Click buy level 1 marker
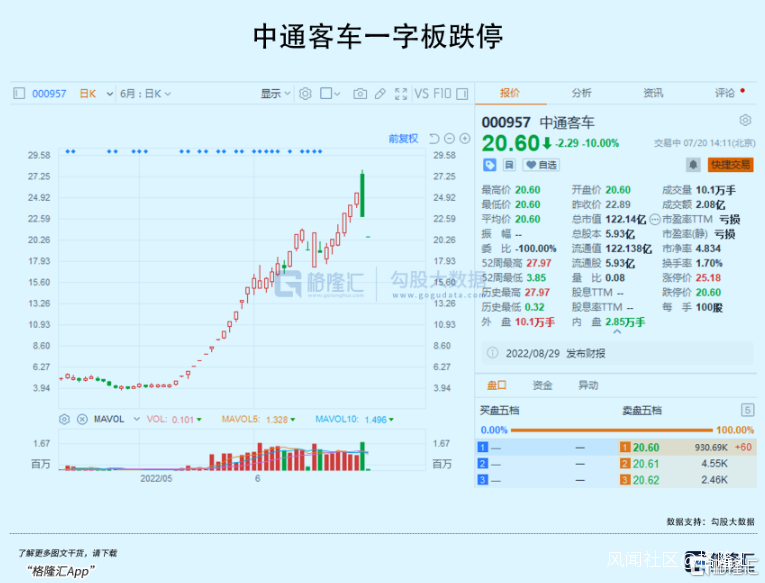Screen dimensions: 765x583 click(x=483, y=447)
